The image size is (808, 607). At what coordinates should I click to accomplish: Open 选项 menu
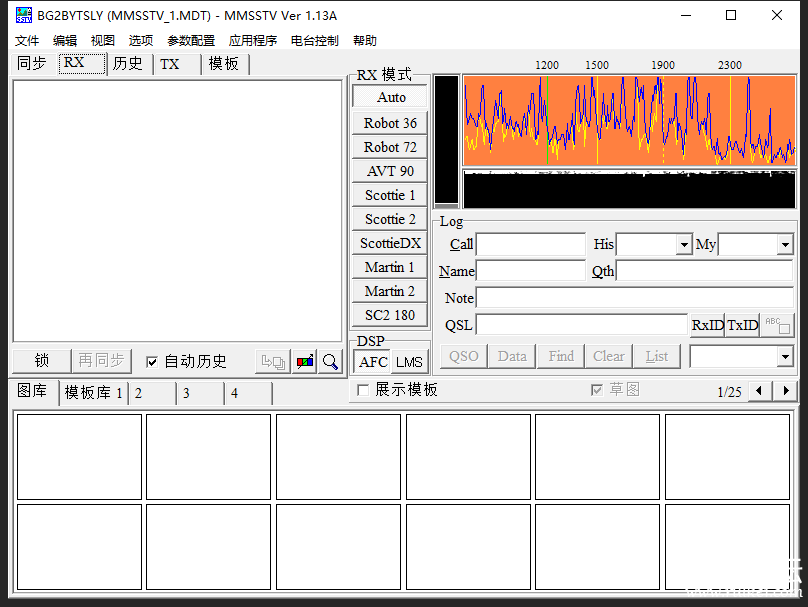tap(141, 40)
